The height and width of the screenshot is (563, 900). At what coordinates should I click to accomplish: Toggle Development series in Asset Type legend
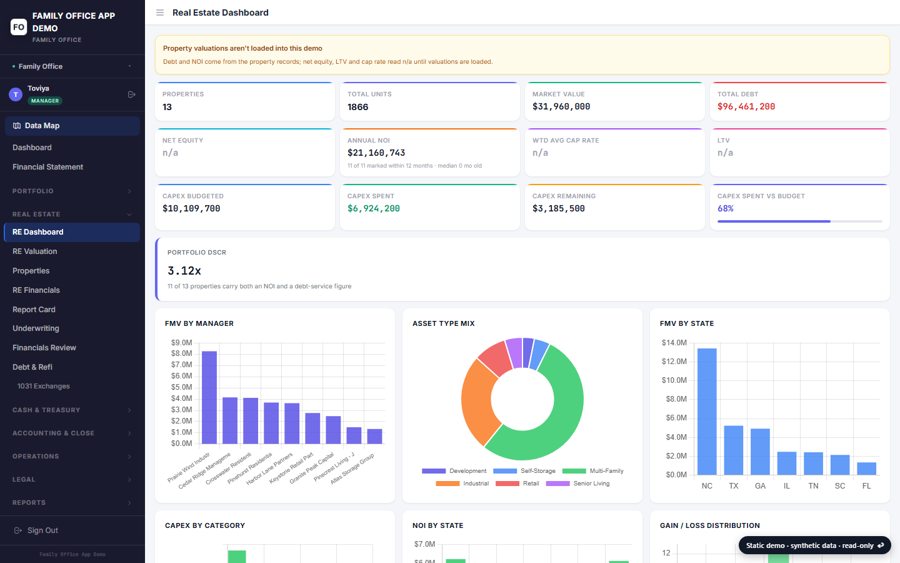(x=454, y=471)
